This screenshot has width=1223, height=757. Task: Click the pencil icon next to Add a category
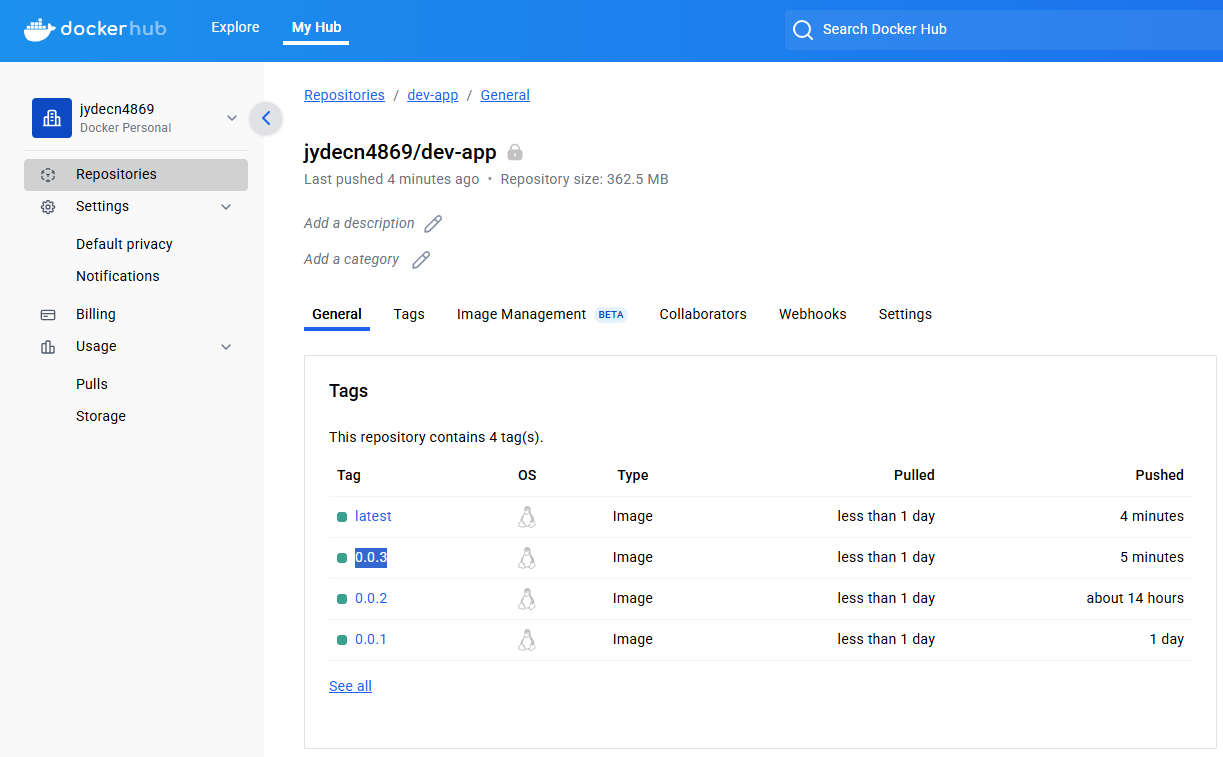421,260
